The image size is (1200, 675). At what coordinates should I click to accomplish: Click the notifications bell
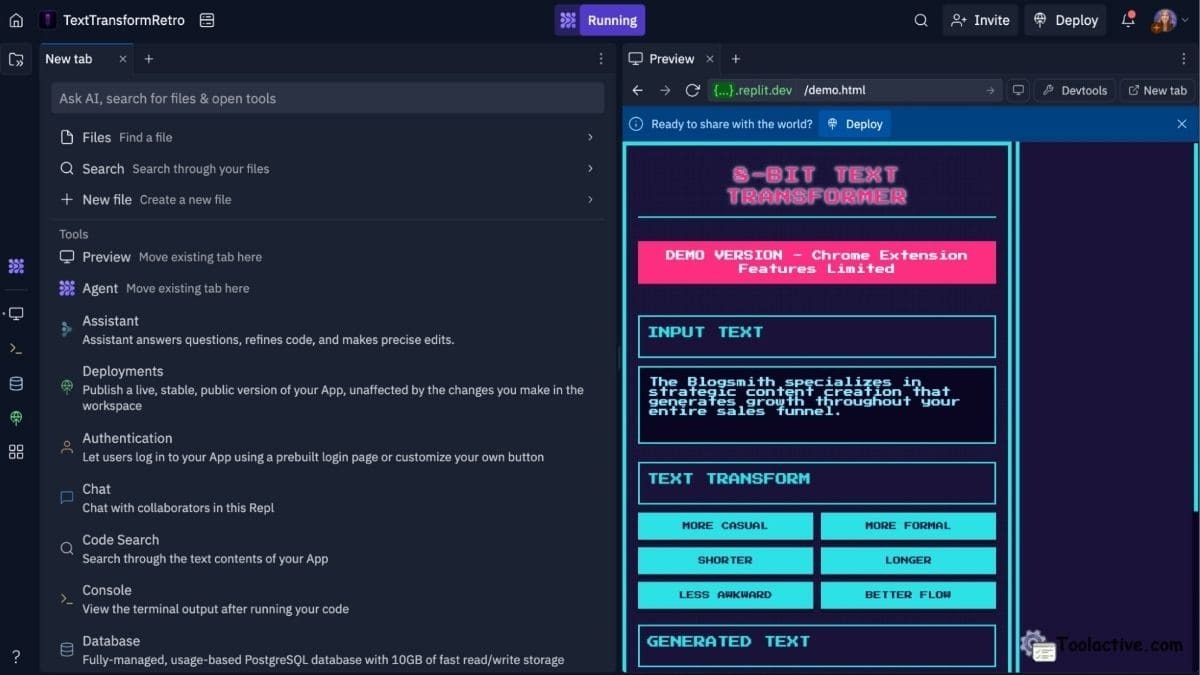tap(1128, 19)
